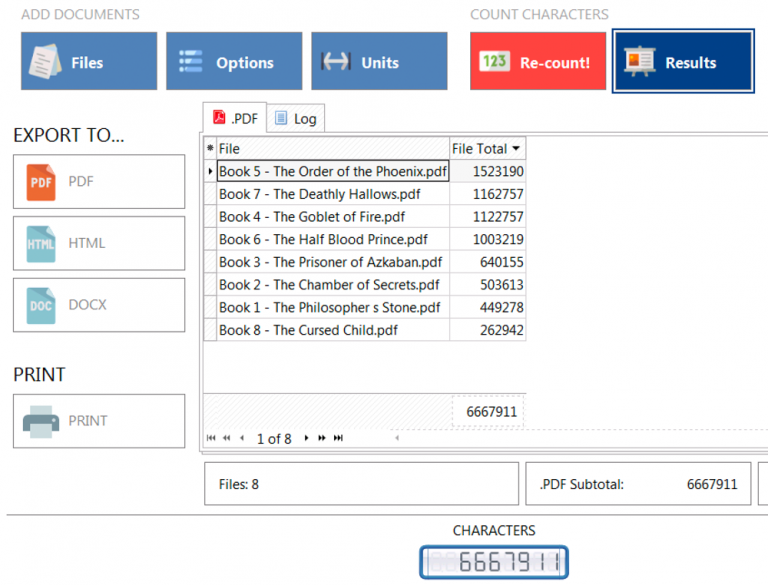This screenshot has width=768, height=585.
Task: Show the Results panel
Action: [683, 61]
